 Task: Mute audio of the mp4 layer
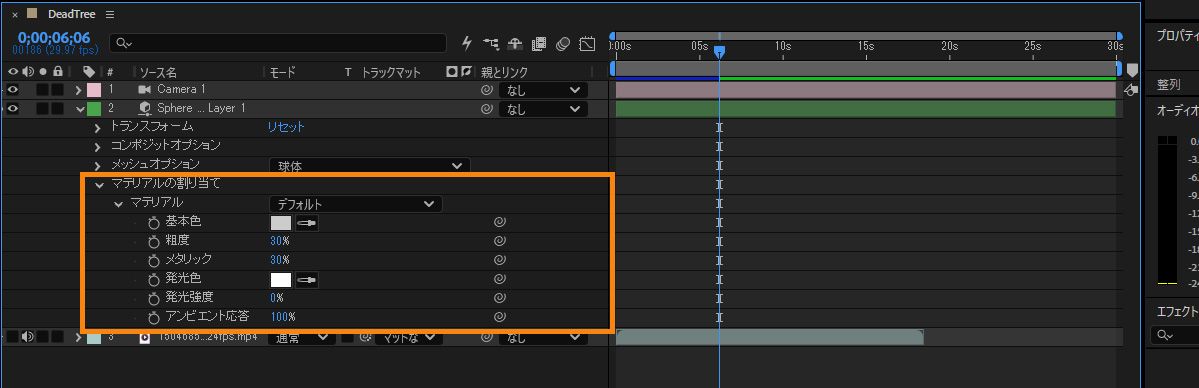28,337
